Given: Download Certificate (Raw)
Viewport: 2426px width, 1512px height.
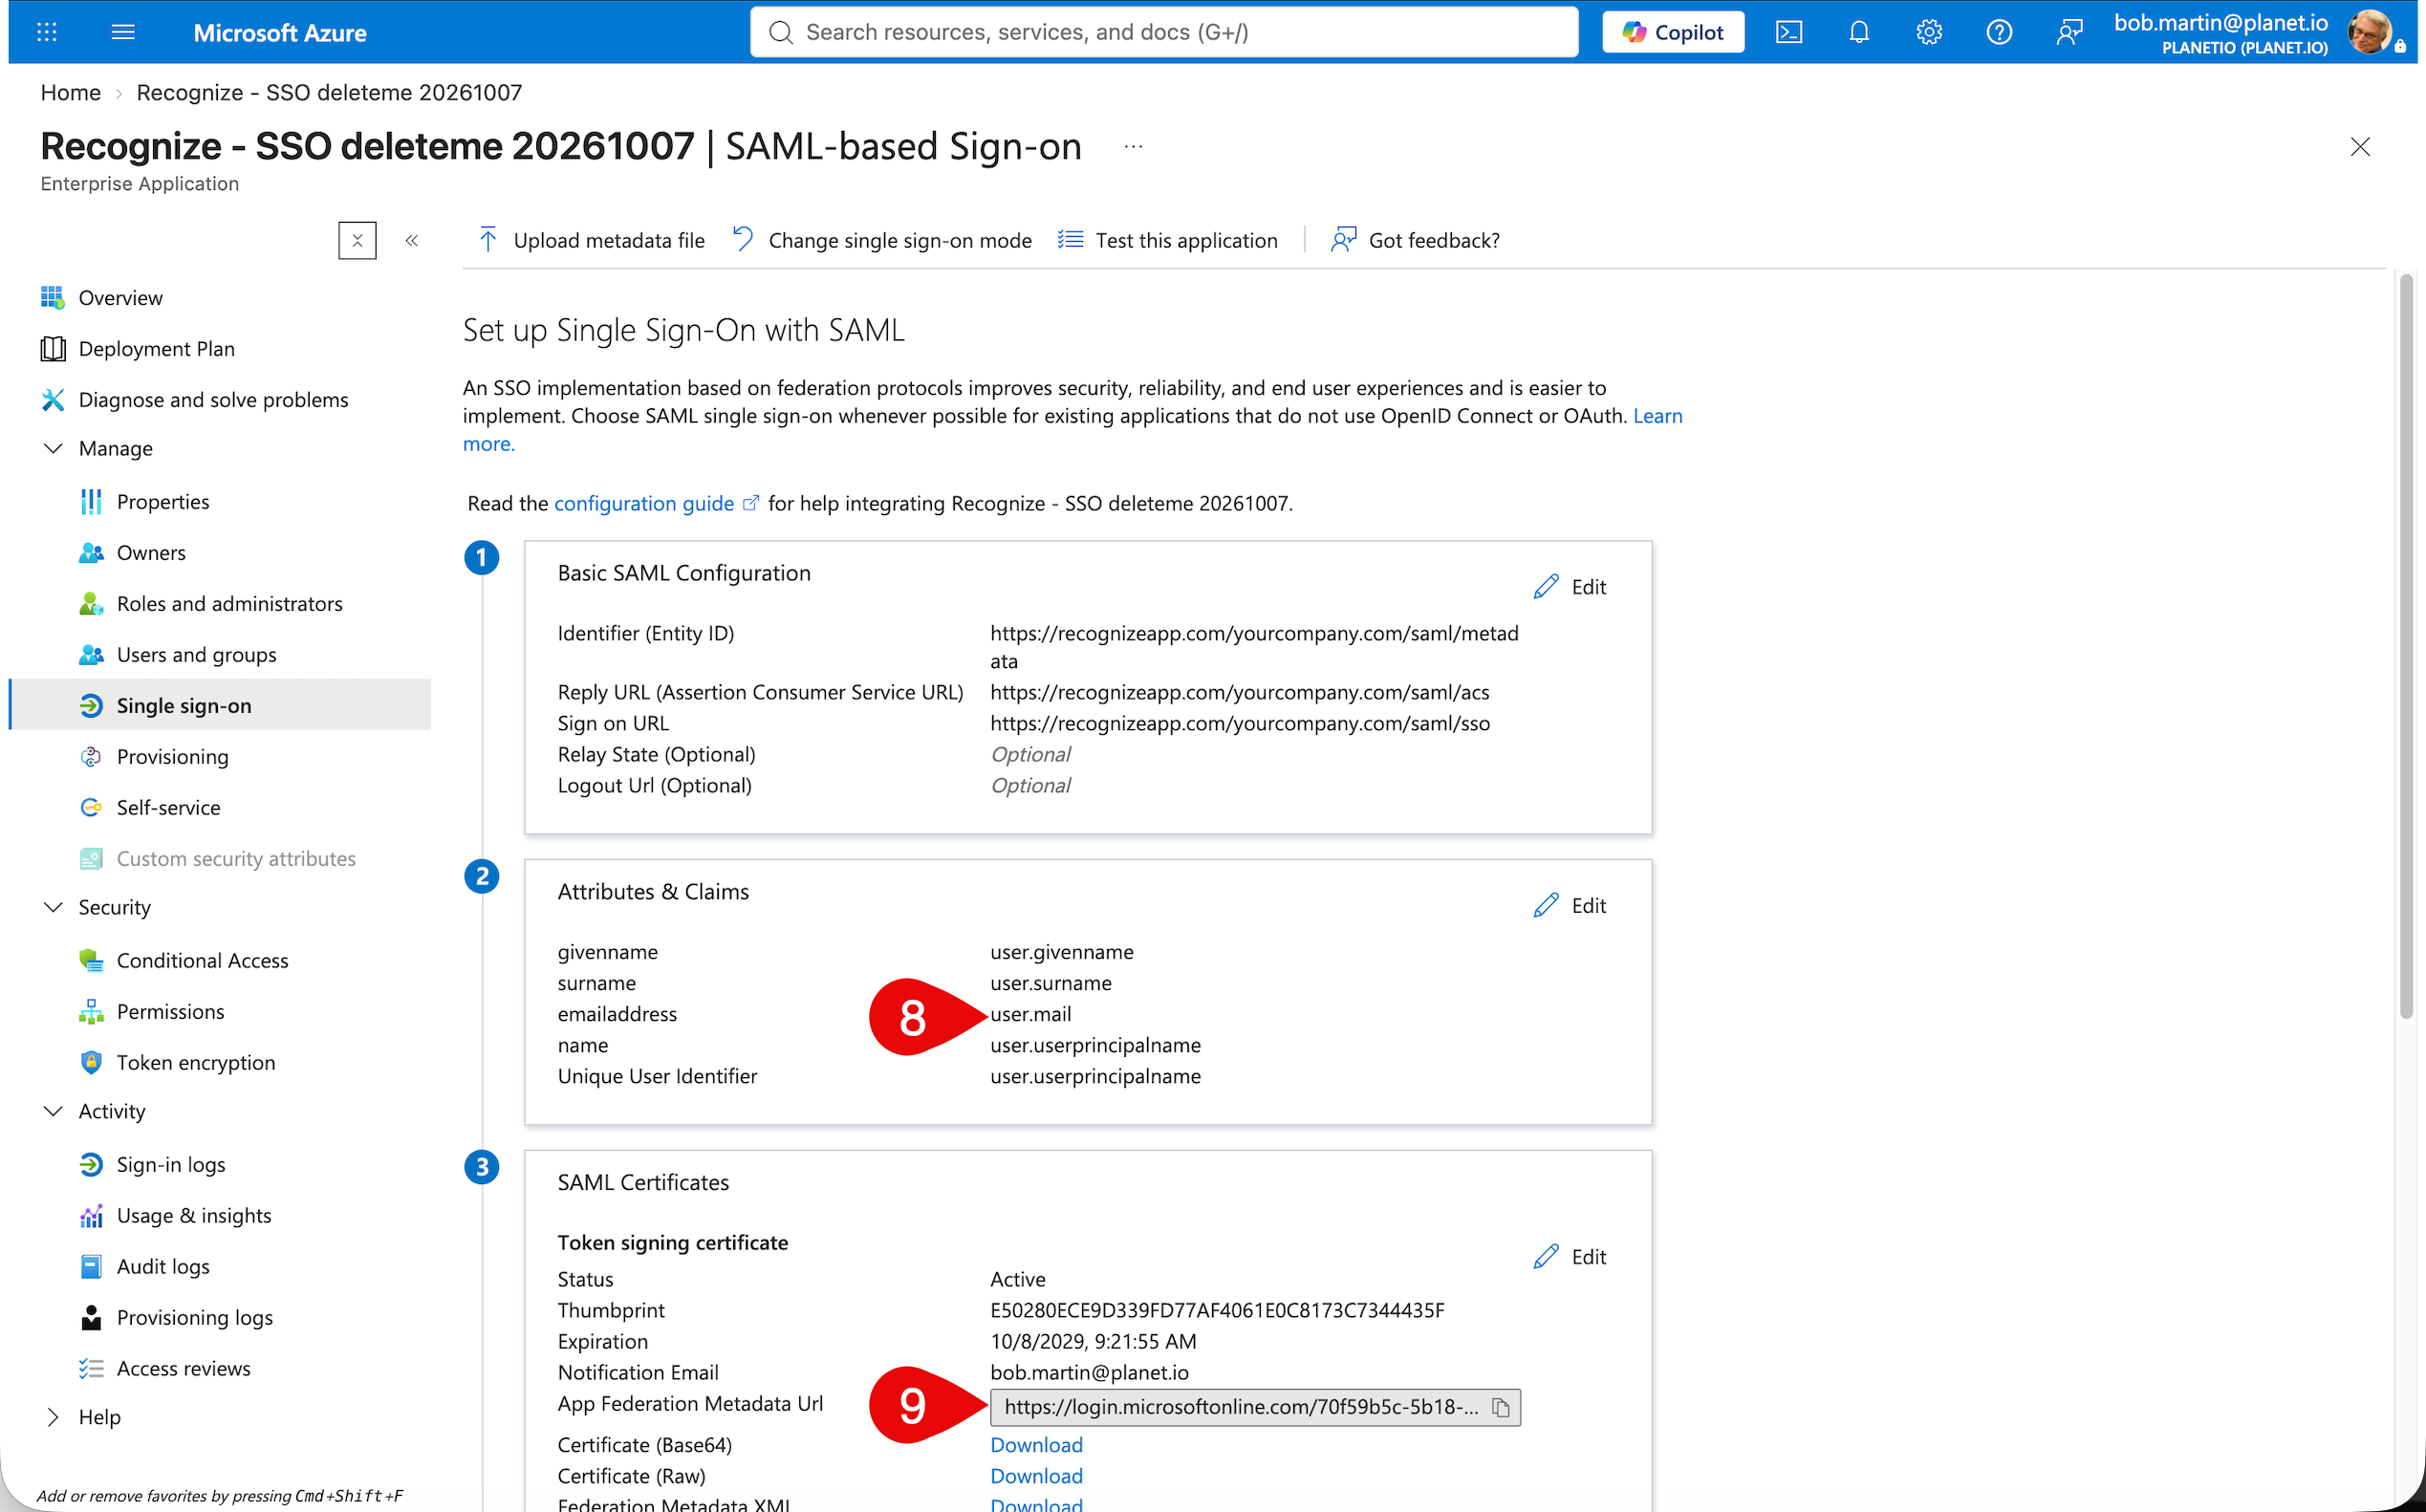Looking at the screenshot, I should pyautogui.click(x=1036, y=1476).
